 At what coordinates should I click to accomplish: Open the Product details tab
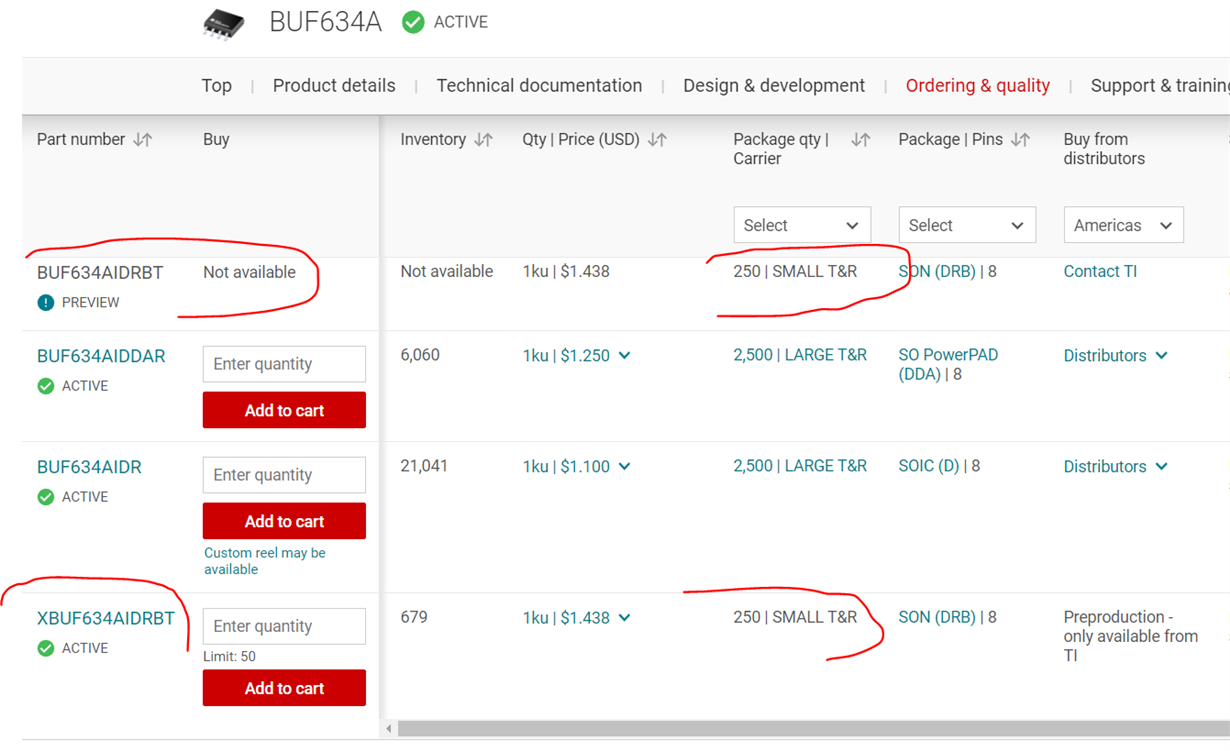(x=334, y=86)
